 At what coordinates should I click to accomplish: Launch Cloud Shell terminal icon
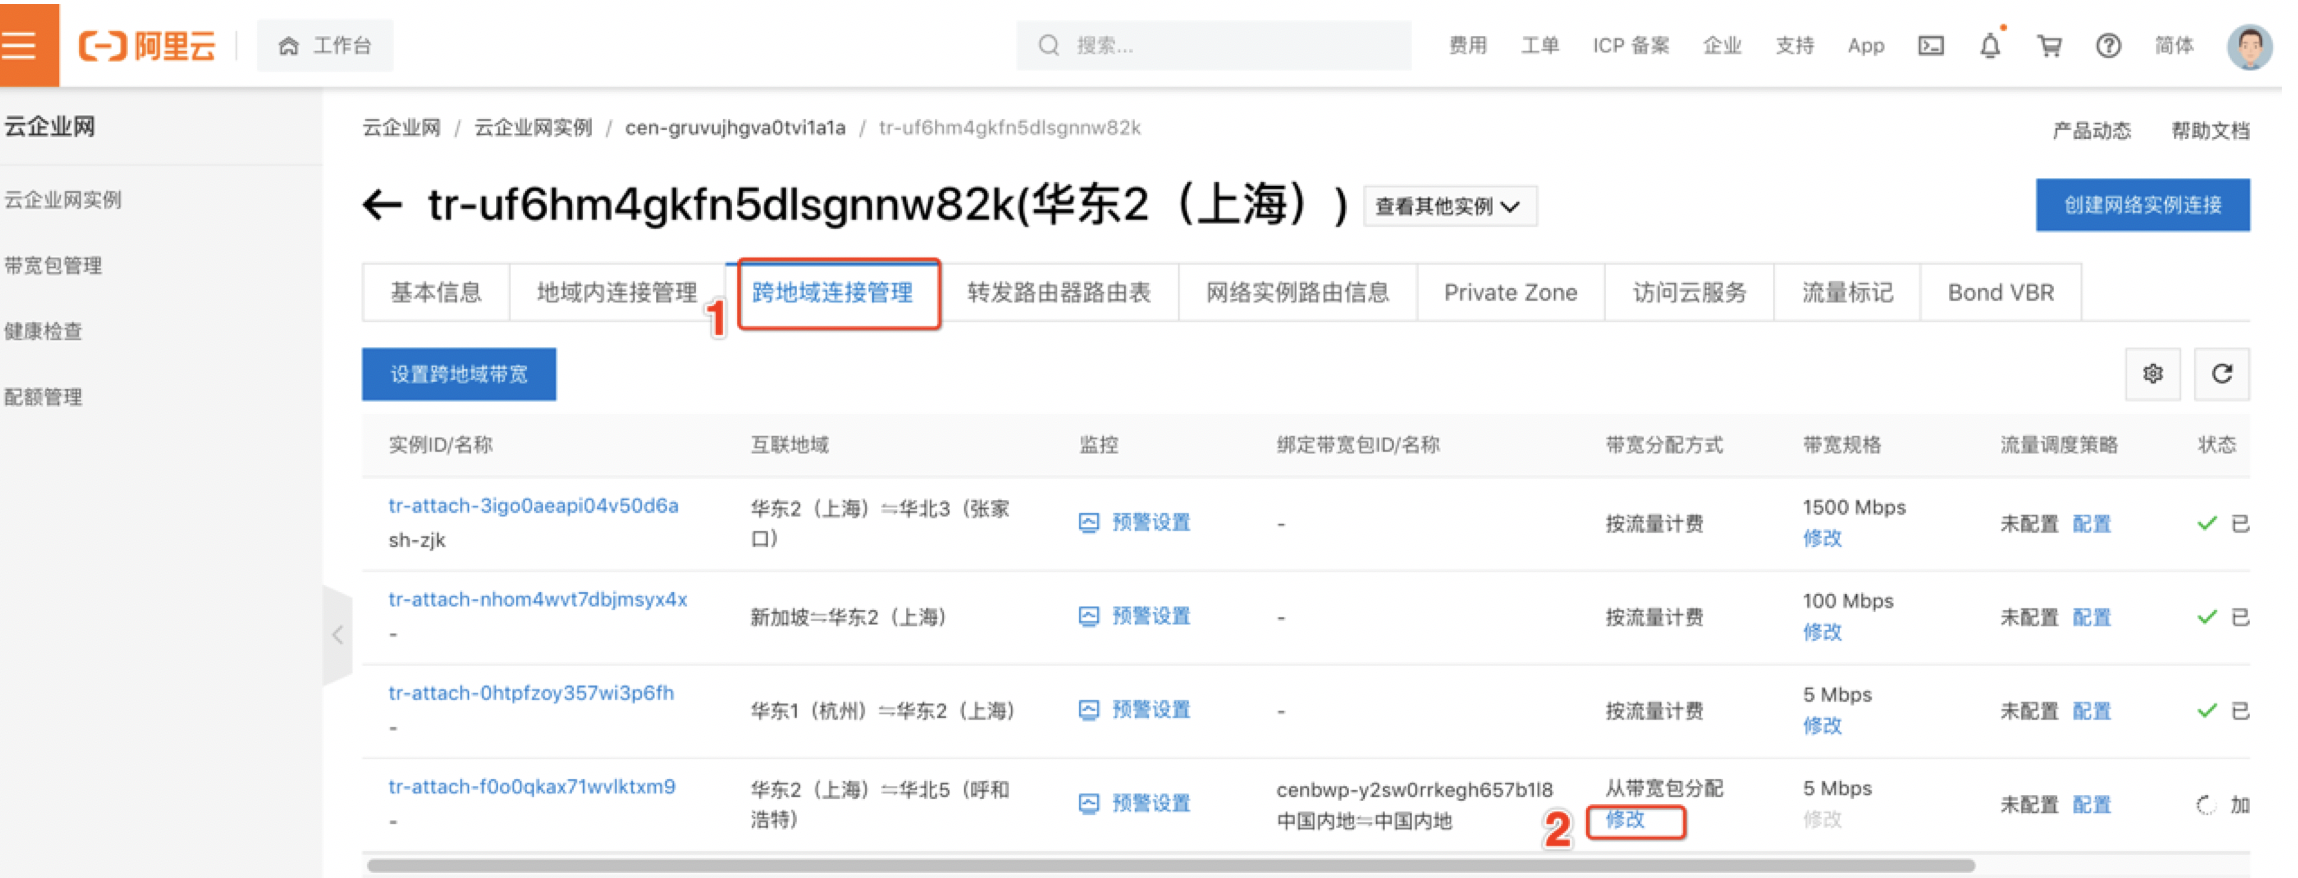coord(1930,45)
